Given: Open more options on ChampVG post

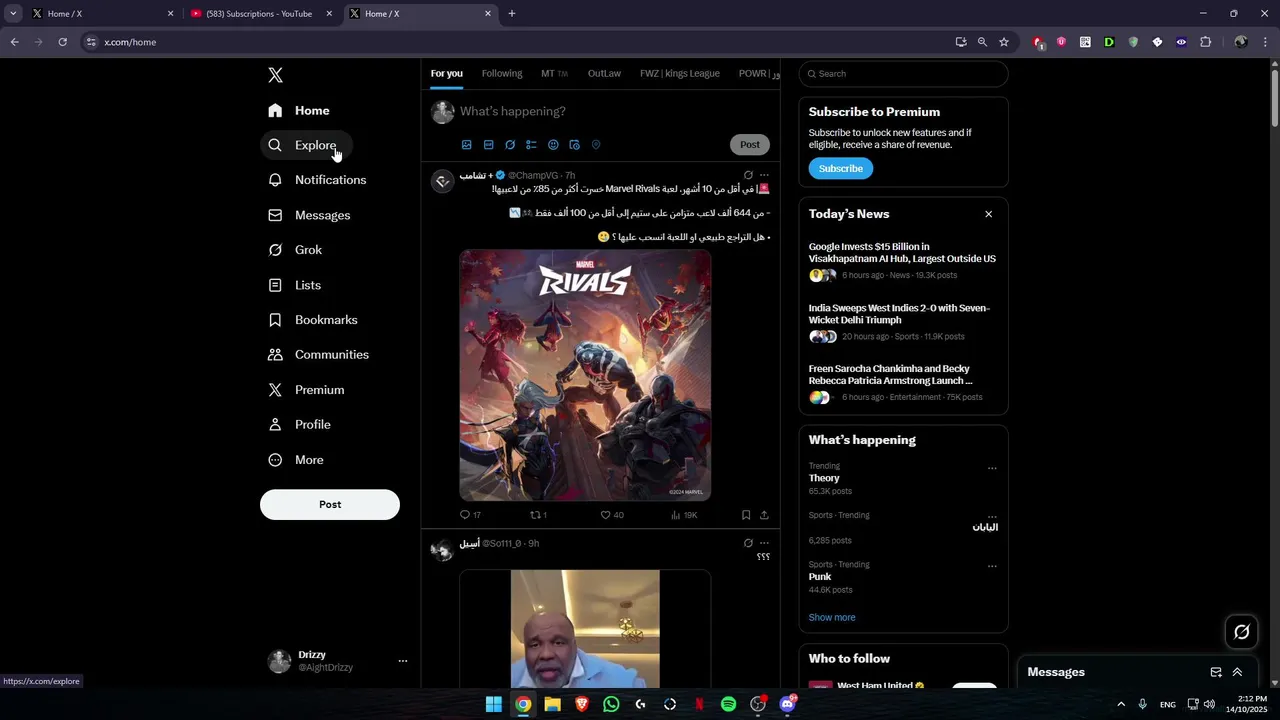Looking at the screenshot, I should [764, 175].
